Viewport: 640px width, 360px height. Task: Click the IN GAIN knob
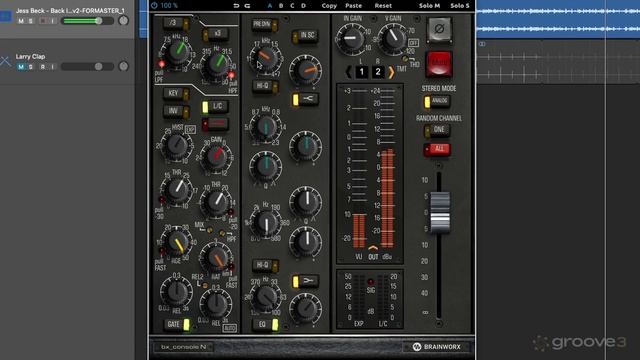click(351, 39)
